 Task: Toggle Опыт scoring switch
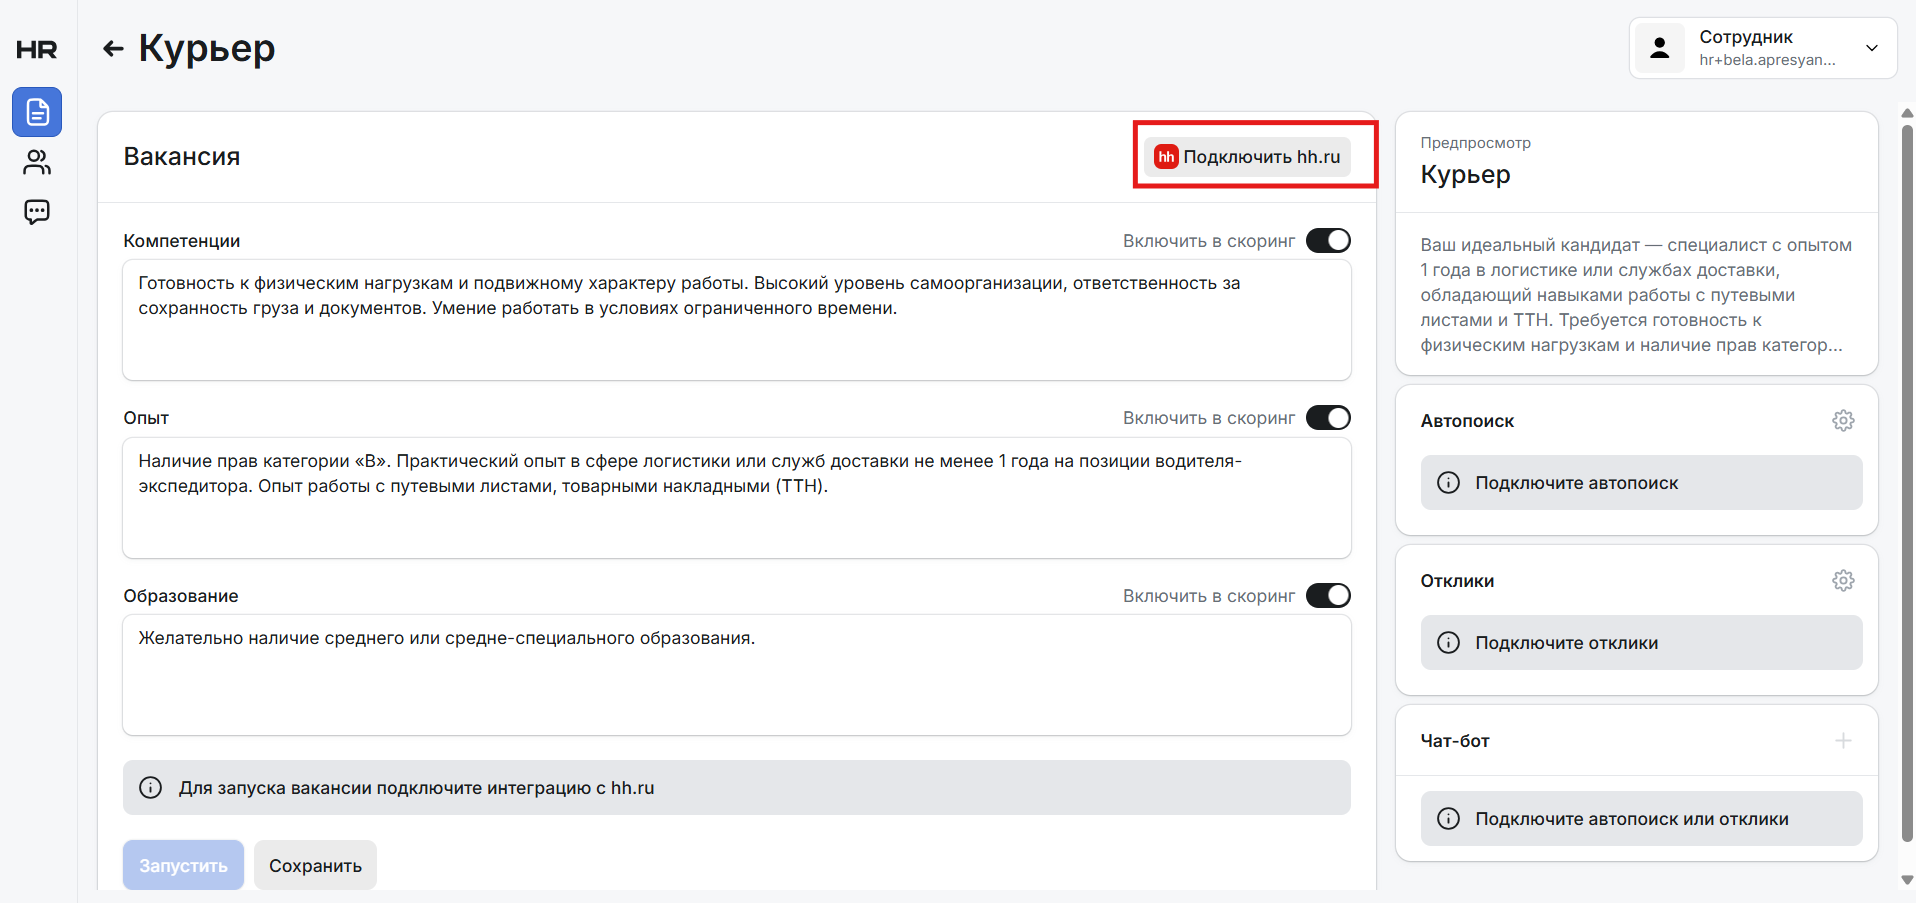(x=1328, y=418)
